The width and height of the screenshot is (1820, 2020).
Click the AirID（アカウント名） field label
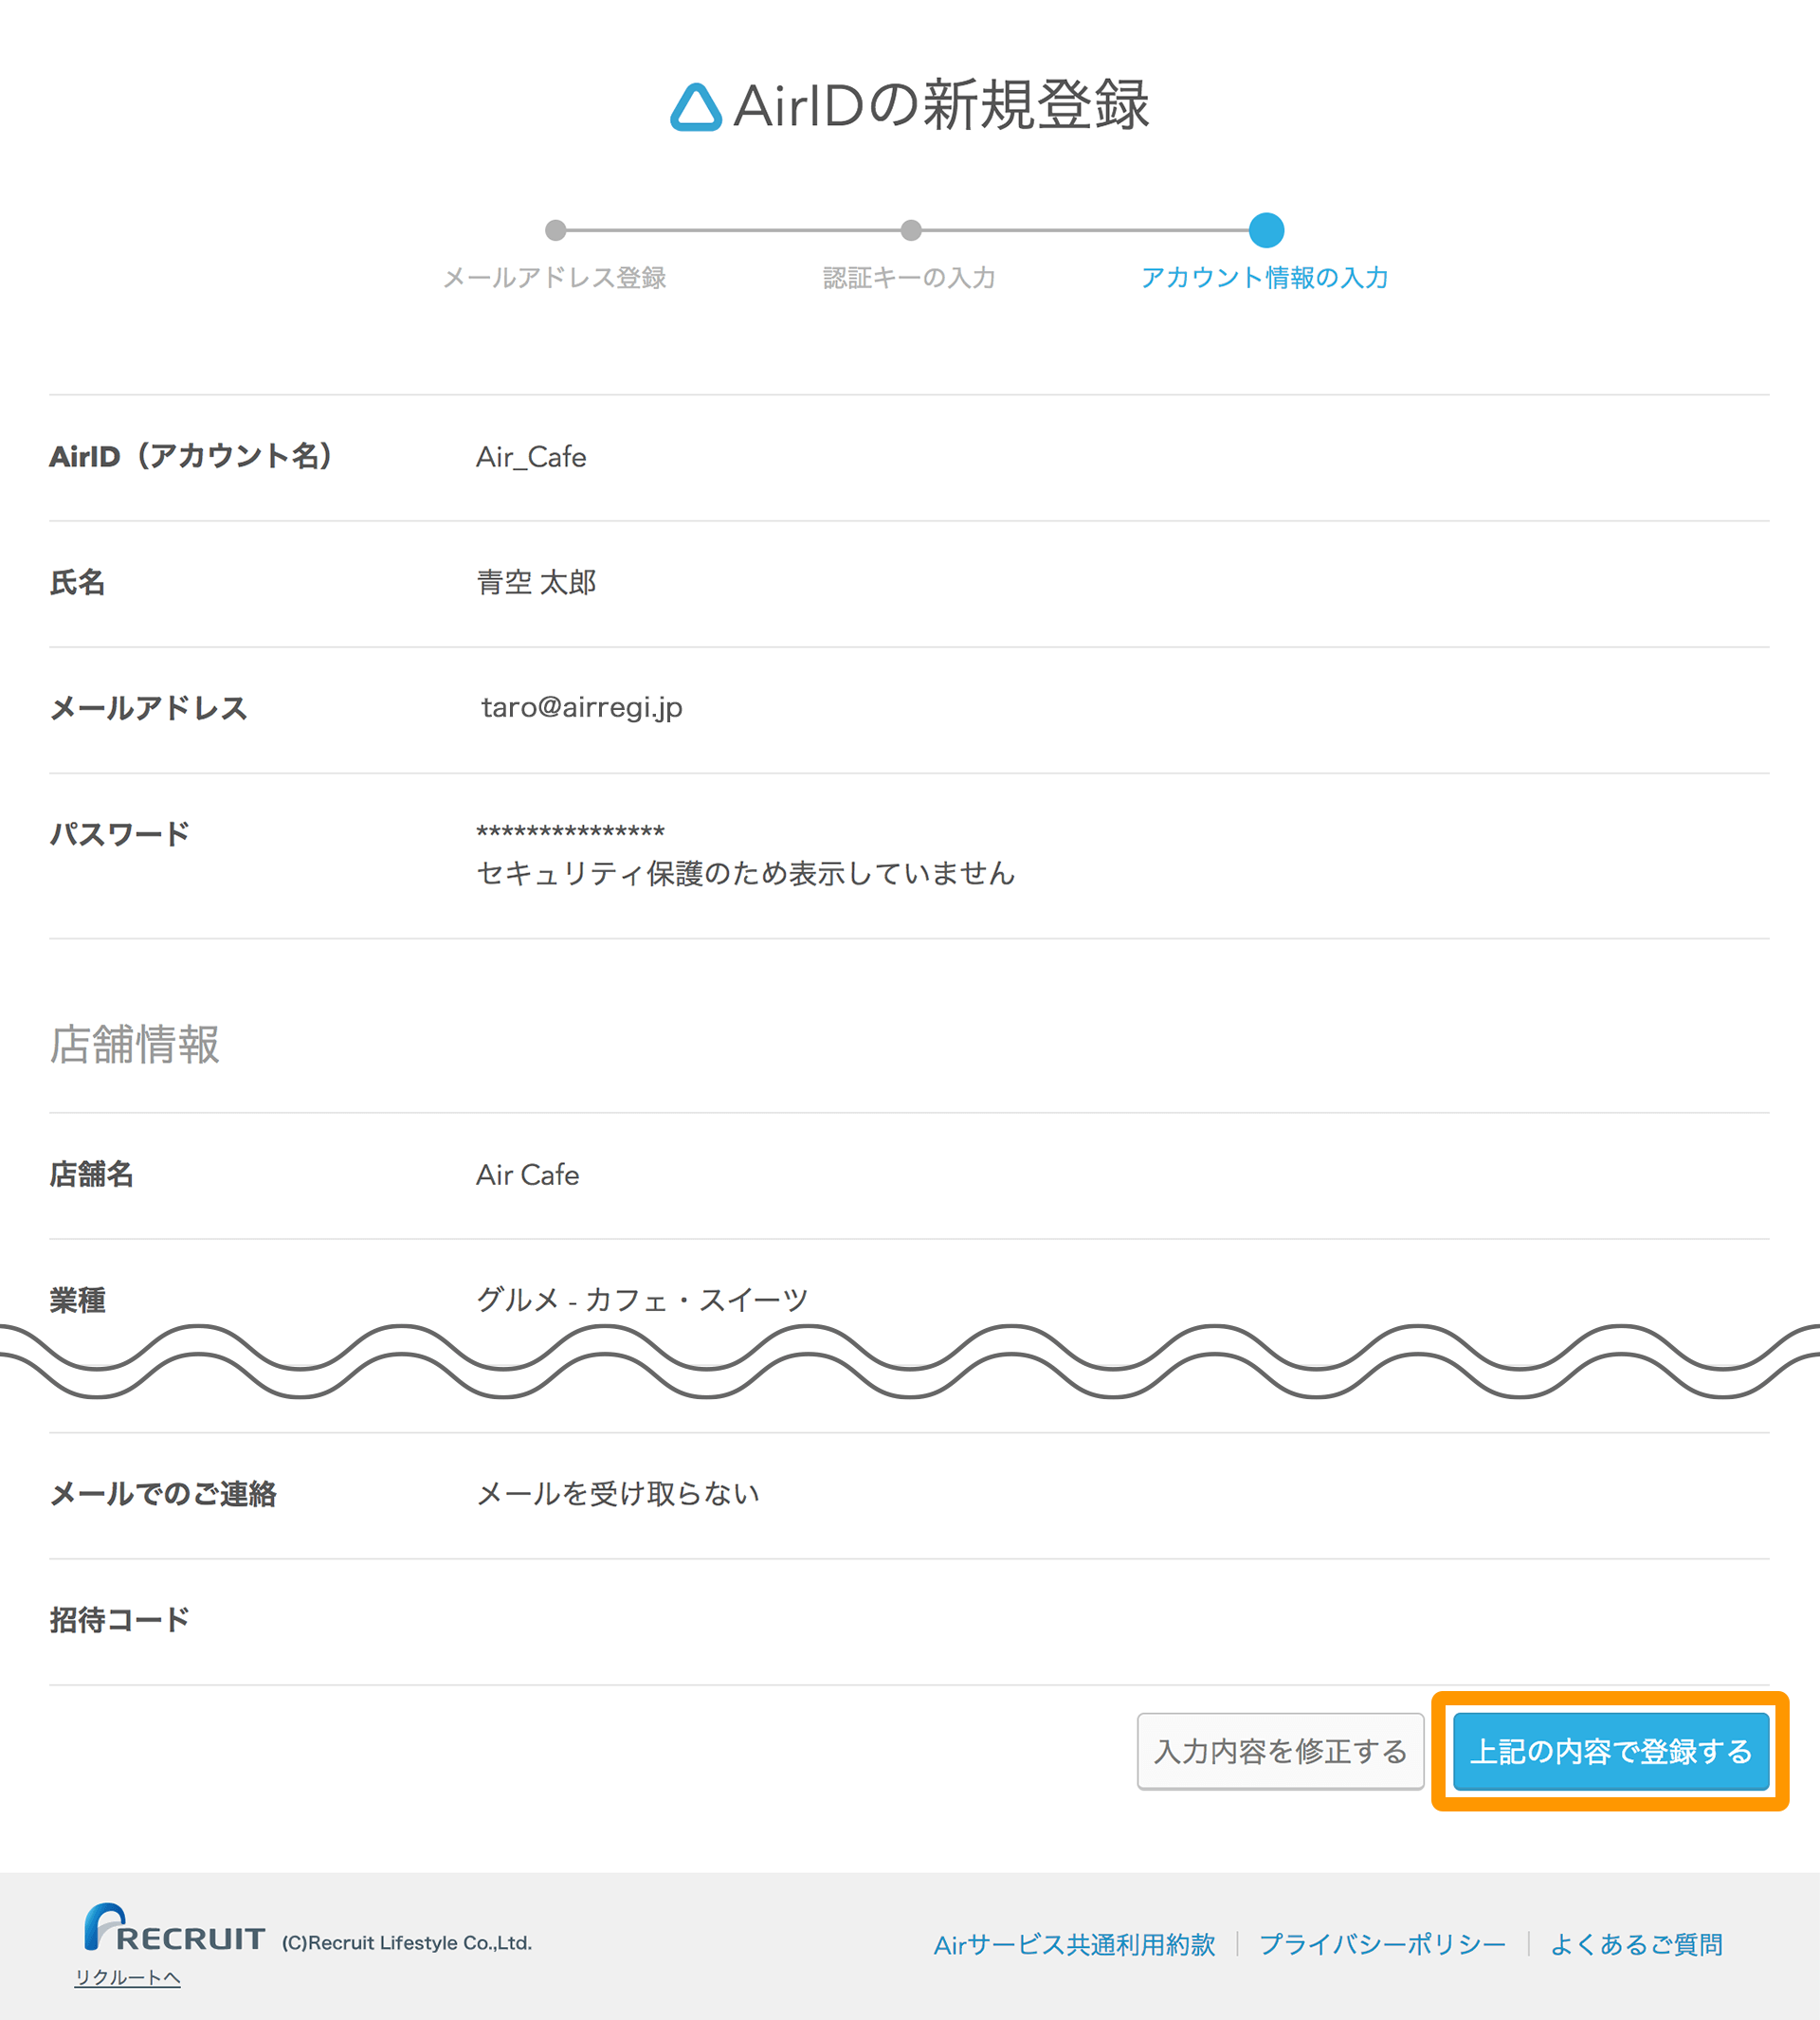pyautogui.click(x=191, y=457)
